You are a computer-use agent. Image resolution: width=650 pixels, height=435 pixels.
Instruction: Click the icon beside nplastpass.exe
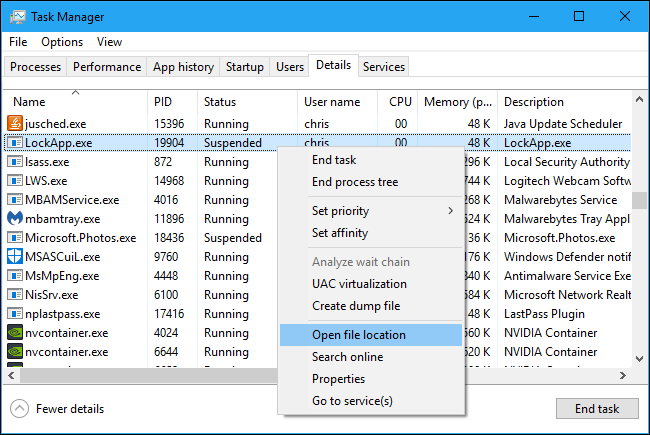(x=15, y=314)
